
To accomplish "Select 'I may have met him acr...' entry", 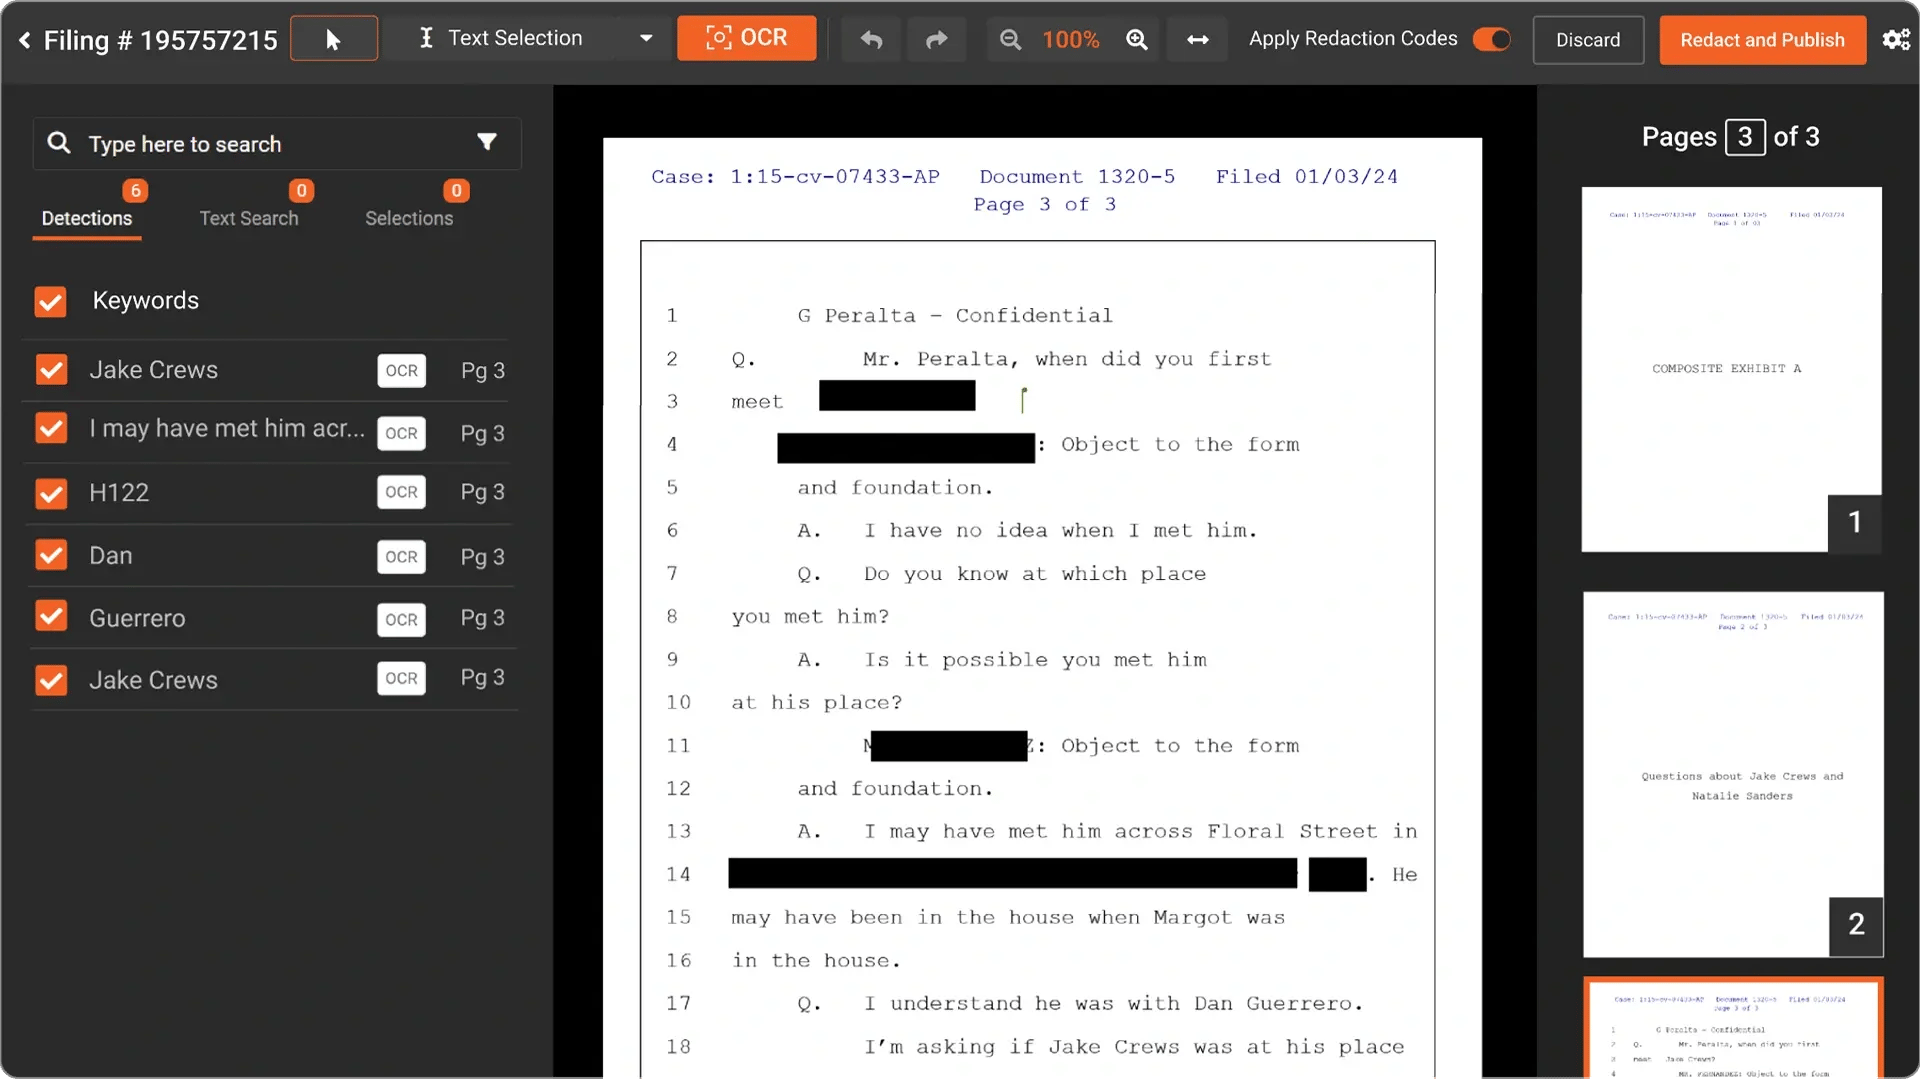I will pyautogui.click(x=227, y=429).
